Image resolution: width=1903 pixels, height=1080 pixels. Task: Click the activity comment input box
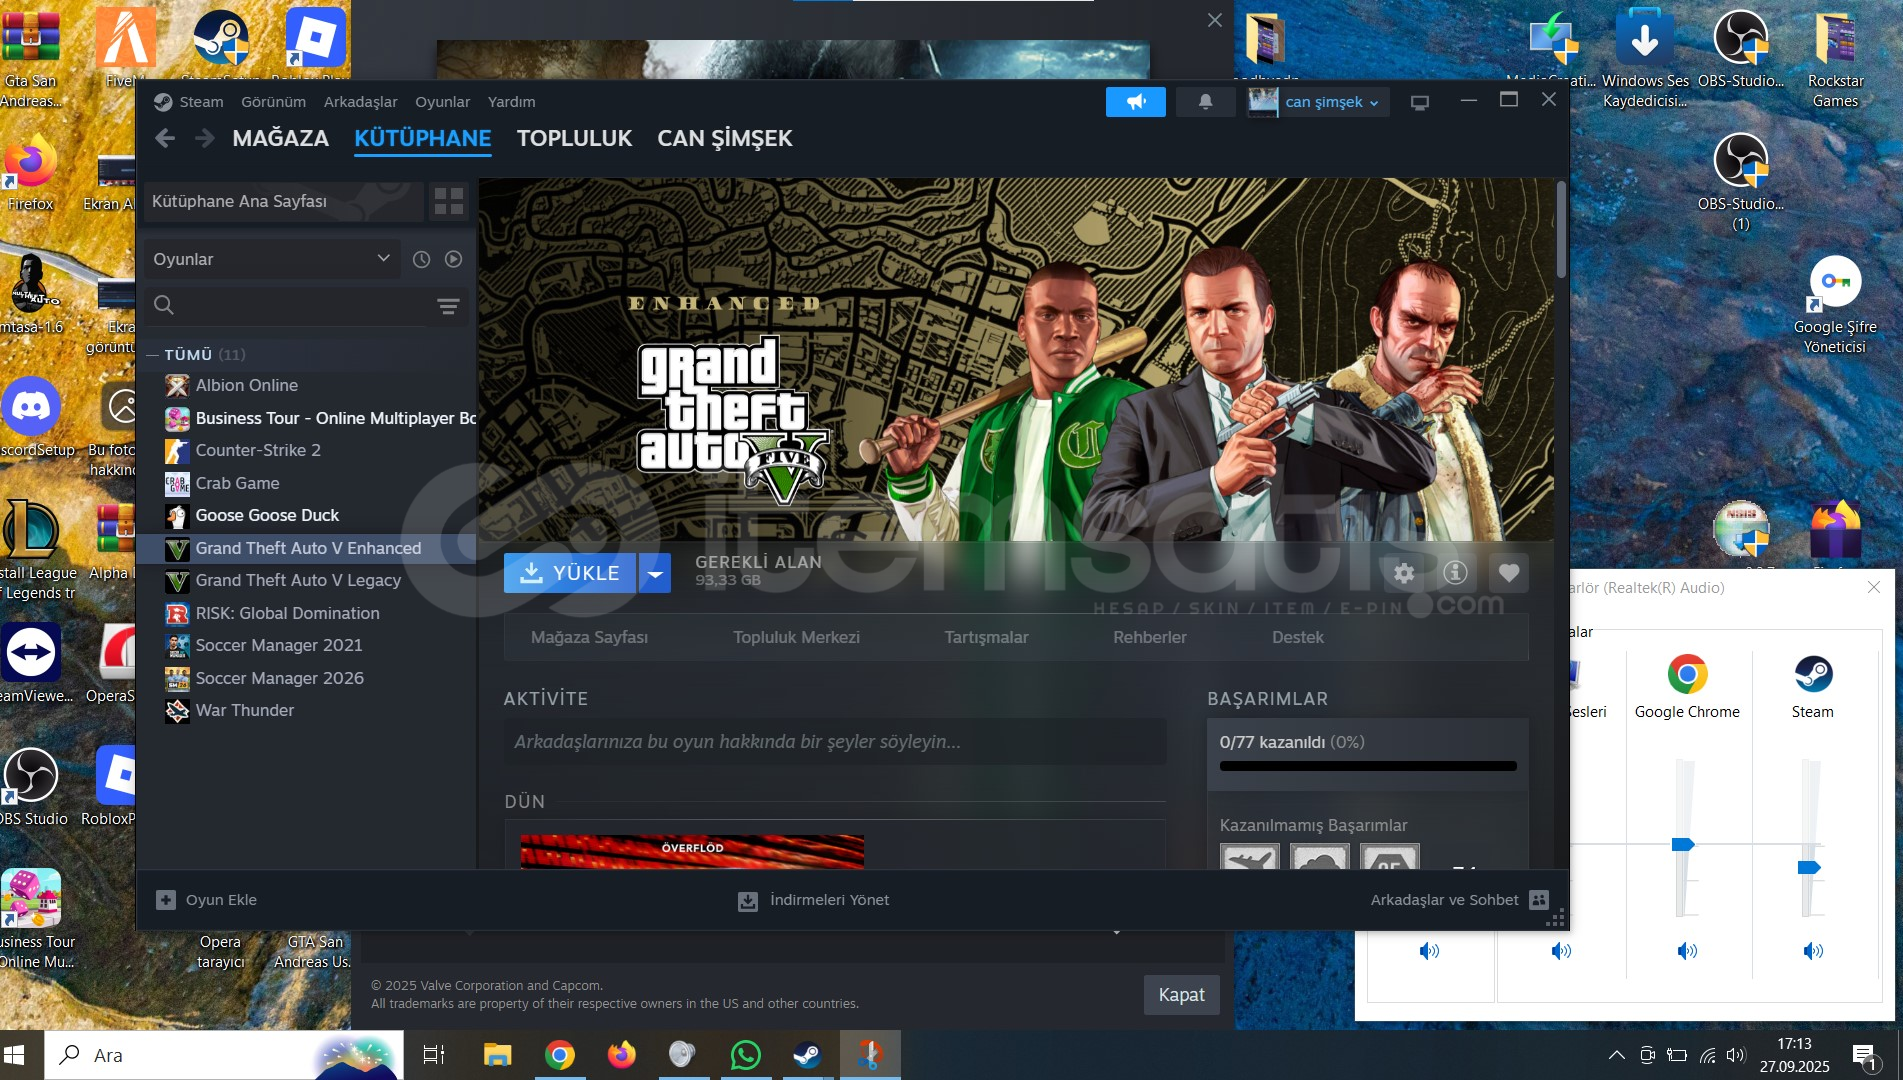point(835,742)
